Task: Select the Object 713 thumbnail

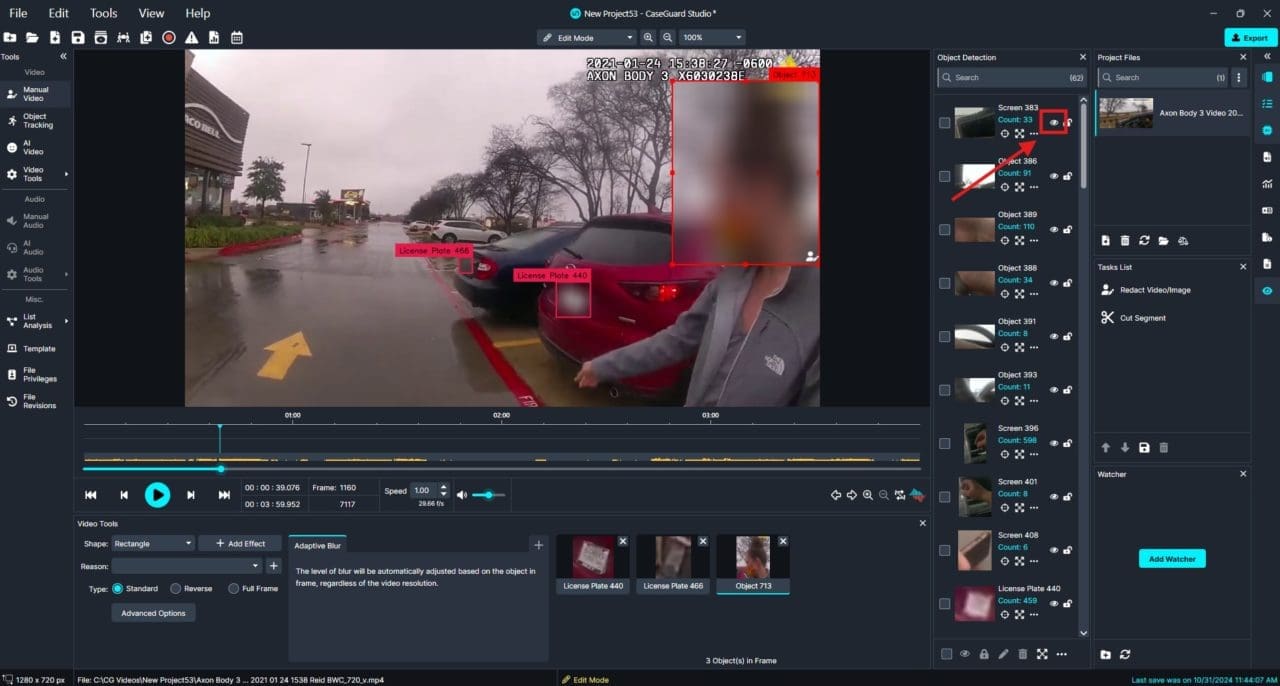Action: (753, 557)
